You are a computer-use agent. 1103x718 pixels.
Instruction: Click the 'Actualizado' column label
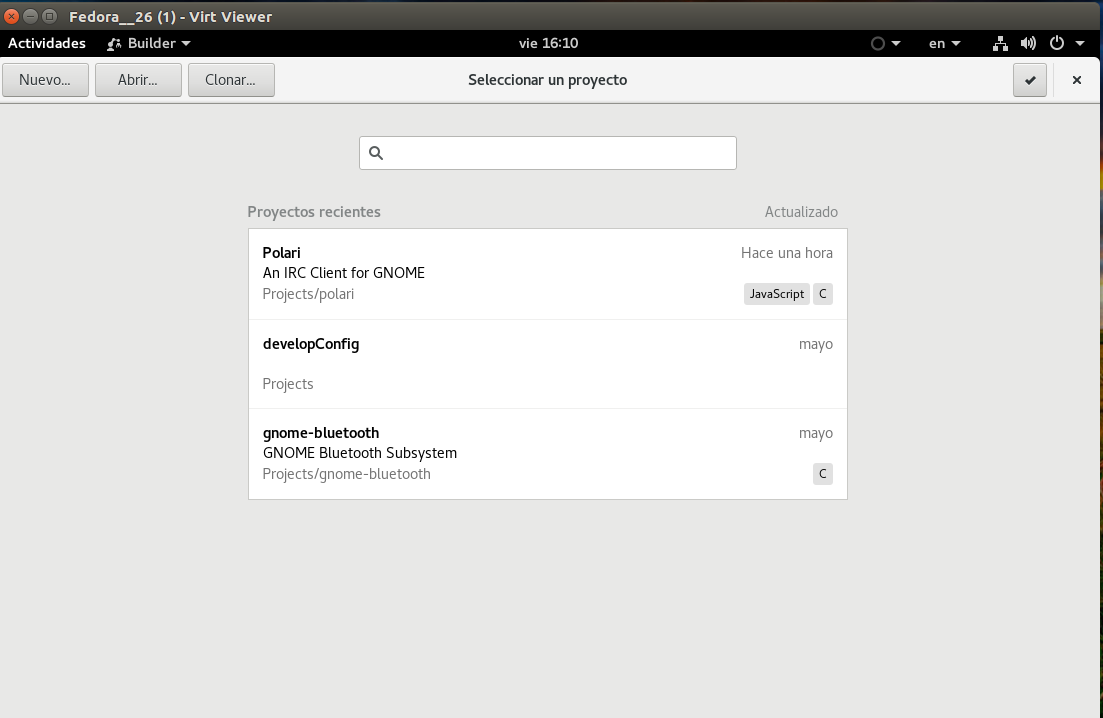801,212
